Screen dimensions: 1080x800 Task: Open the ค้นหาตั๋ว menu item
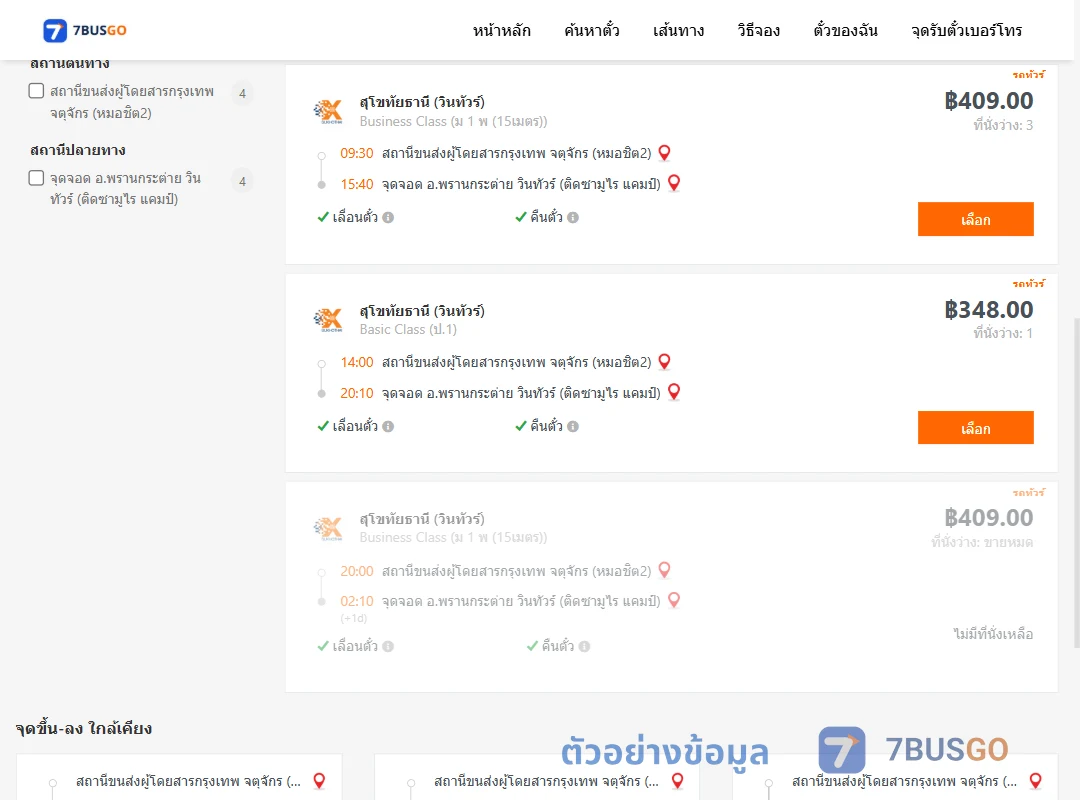(x=592, y=30)
